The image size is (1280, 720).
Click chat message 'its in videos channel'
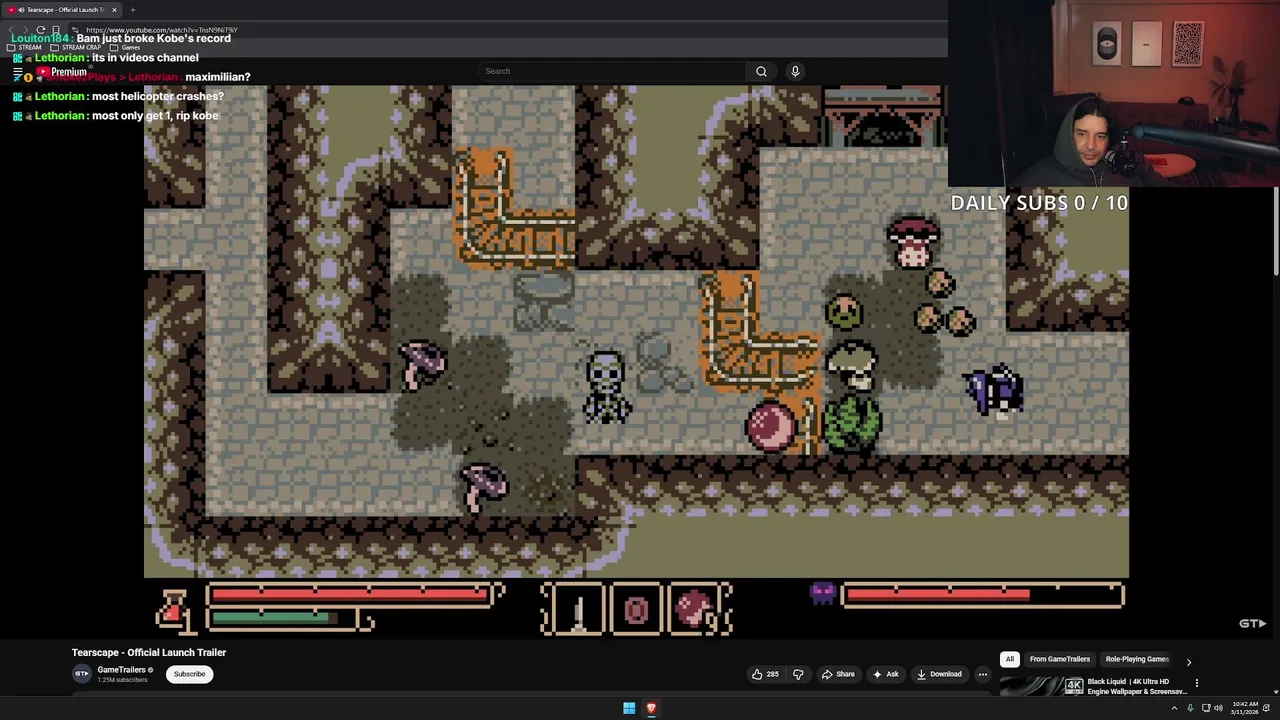click(145, 58)
